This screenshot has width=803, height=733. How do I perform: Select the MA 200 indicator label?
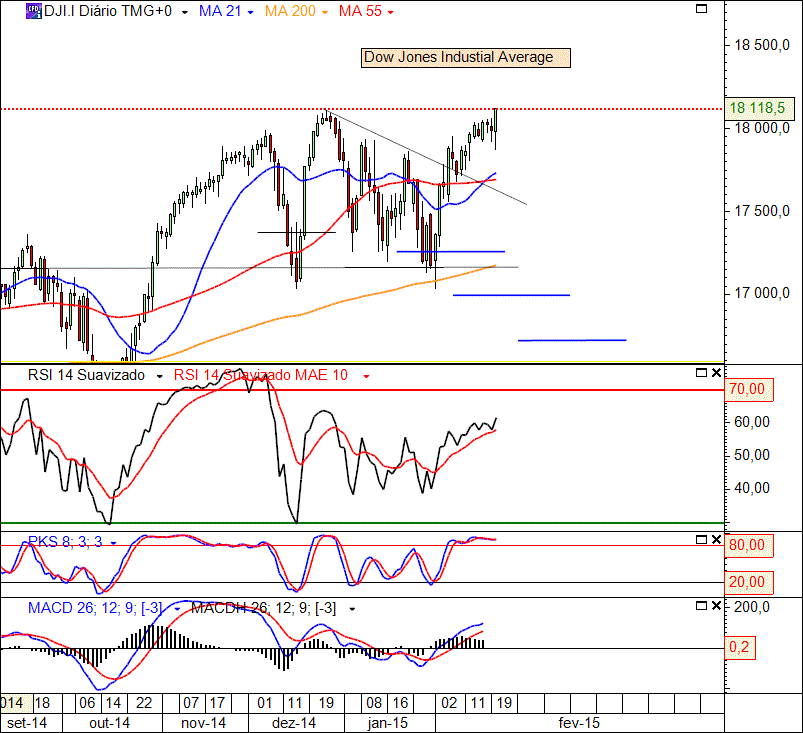(x=290, y=11)
